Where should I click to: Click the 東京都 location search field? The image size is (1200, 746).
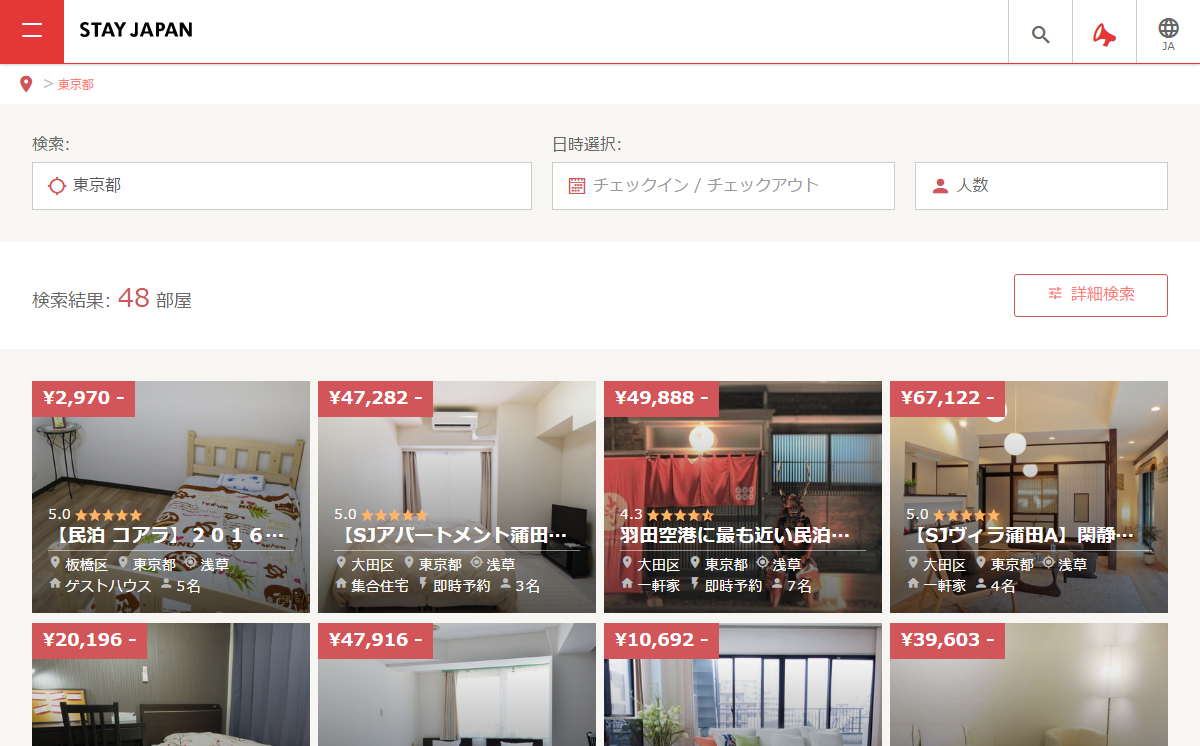pyautogui.click(x=282, y=186)
